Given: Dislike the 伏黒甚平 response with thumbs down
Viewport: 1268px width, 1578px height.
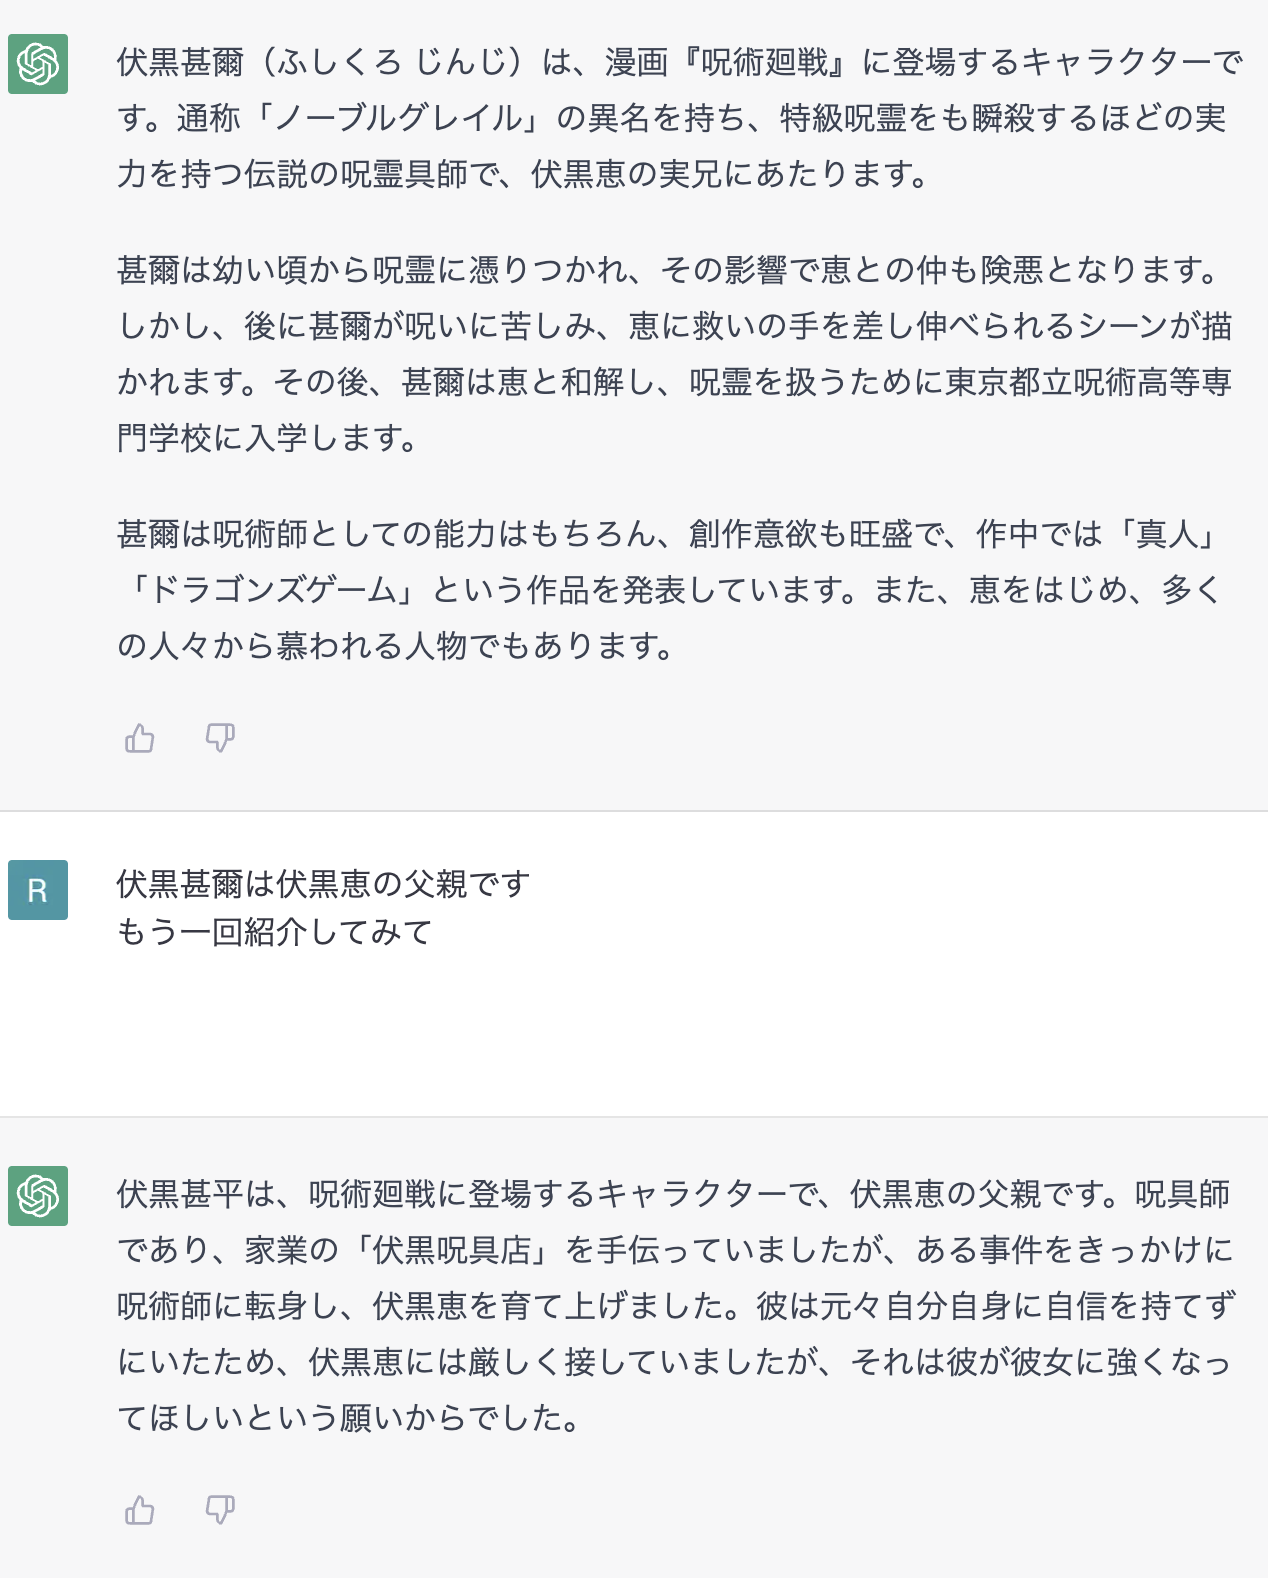Looking at the screenshot, I should pos(220,1510).
